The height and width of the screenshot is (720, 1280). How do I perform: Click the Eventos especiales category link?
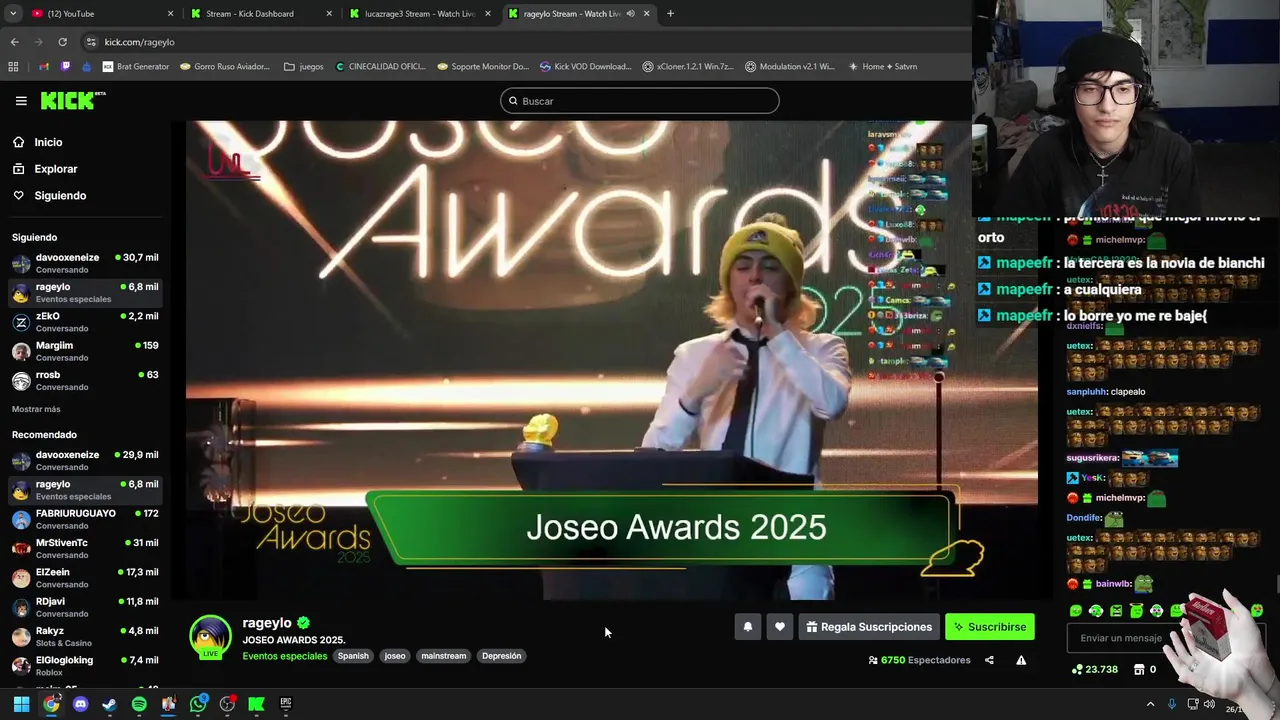point(285,656)
